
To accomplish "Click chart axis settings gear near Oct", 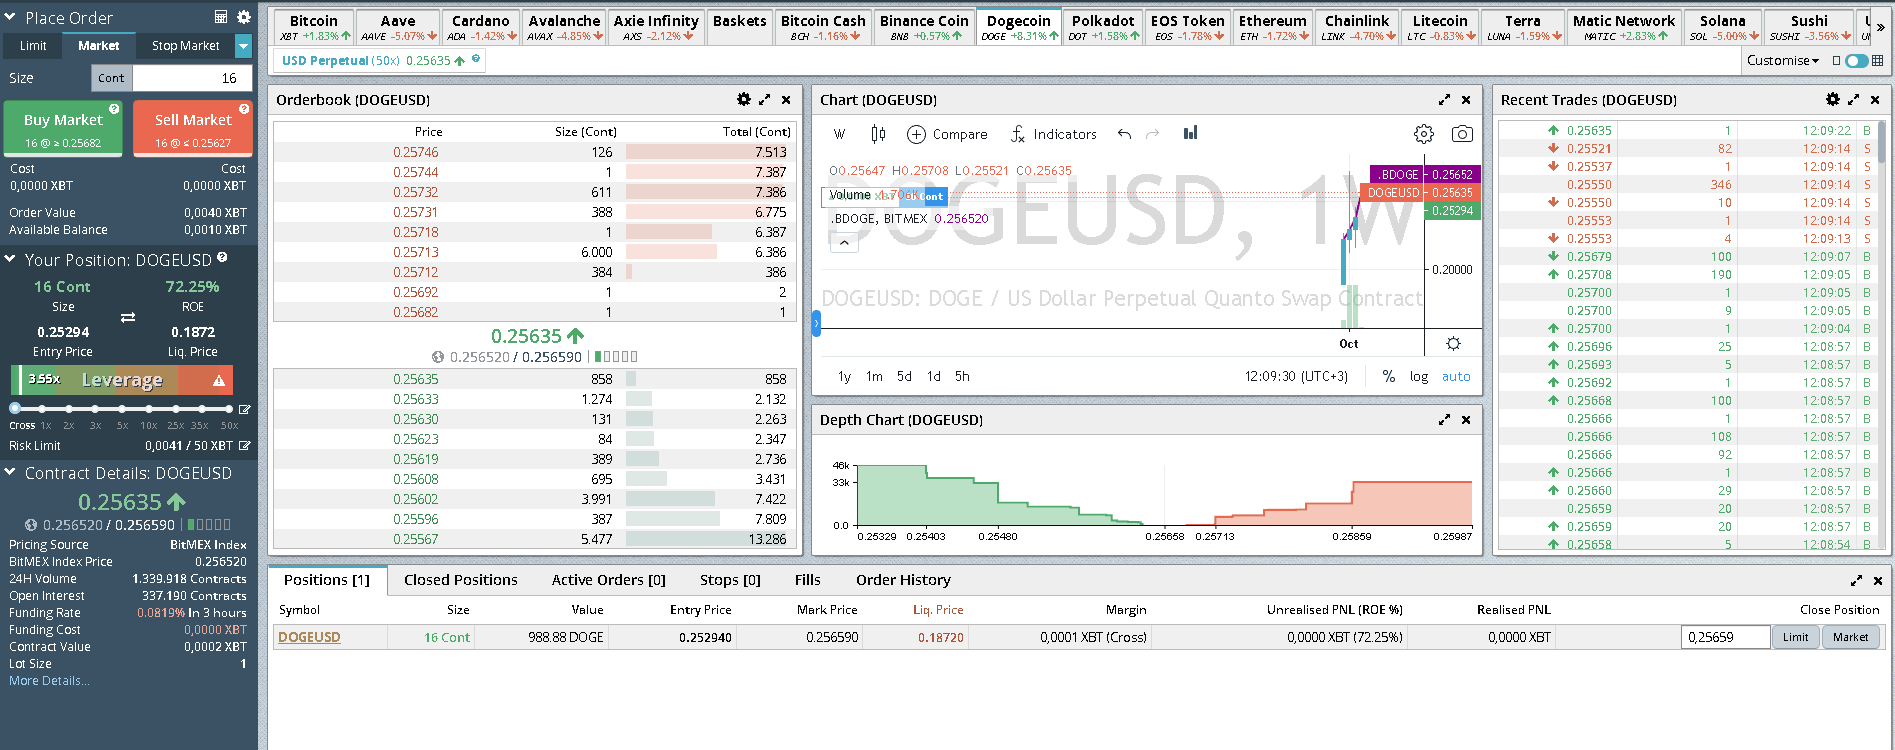I will point(1453,343).
